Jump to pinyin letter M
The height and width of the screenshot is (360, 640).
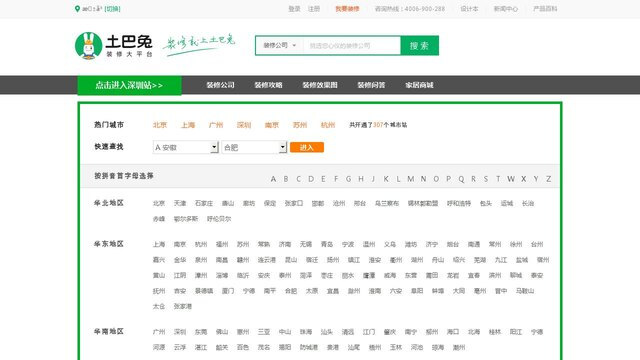411,179
